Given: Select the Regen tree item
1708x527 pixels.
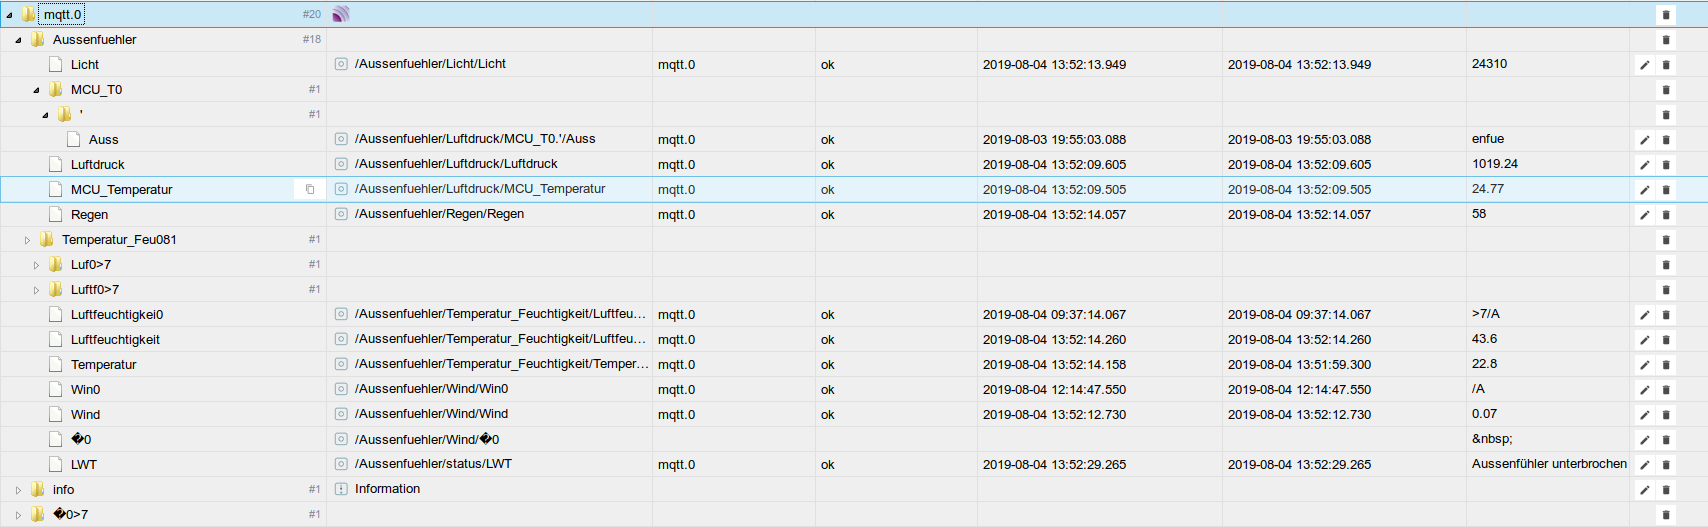Looking at the screenshot, I should (89, 215).
